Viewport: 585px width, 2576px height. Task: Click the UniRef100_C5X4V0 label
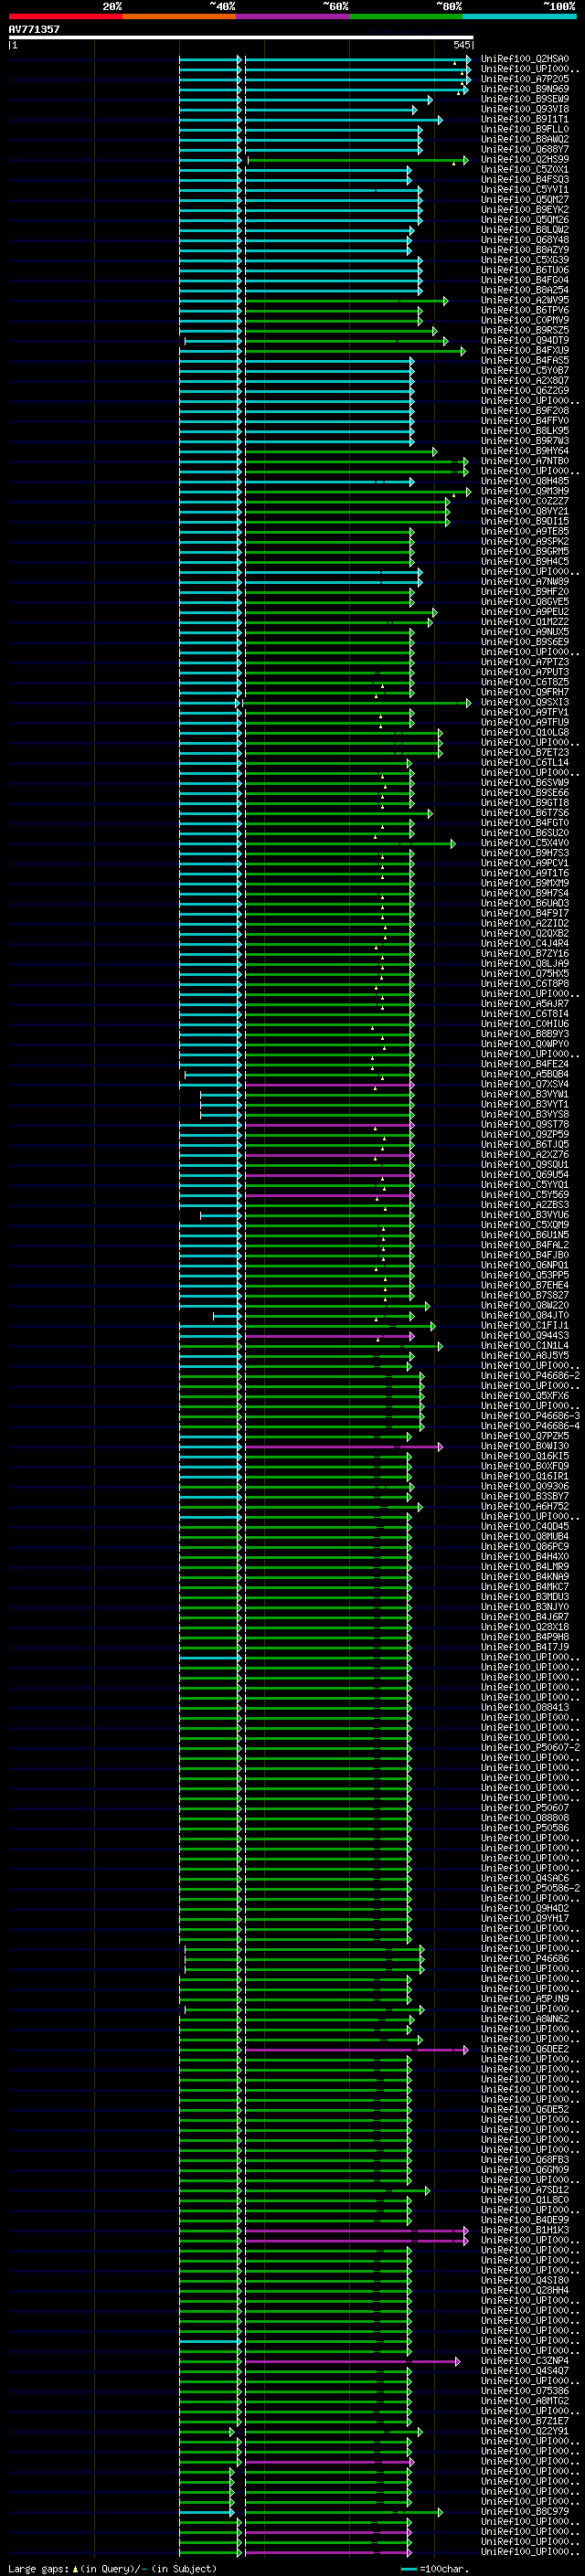[525, 843]
